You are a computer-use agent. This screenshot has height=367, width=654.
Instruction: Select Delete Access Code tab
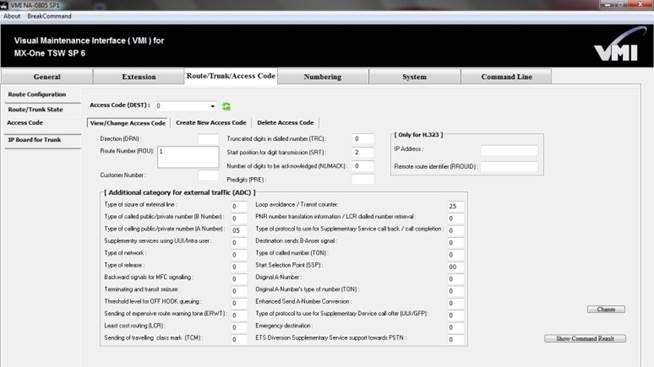[285, 123]
